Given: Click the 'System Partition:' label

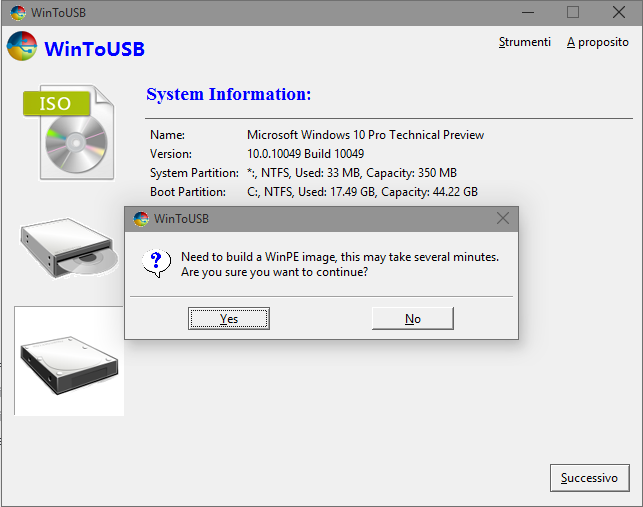Looking at the screenshot, I should point(194,173).
